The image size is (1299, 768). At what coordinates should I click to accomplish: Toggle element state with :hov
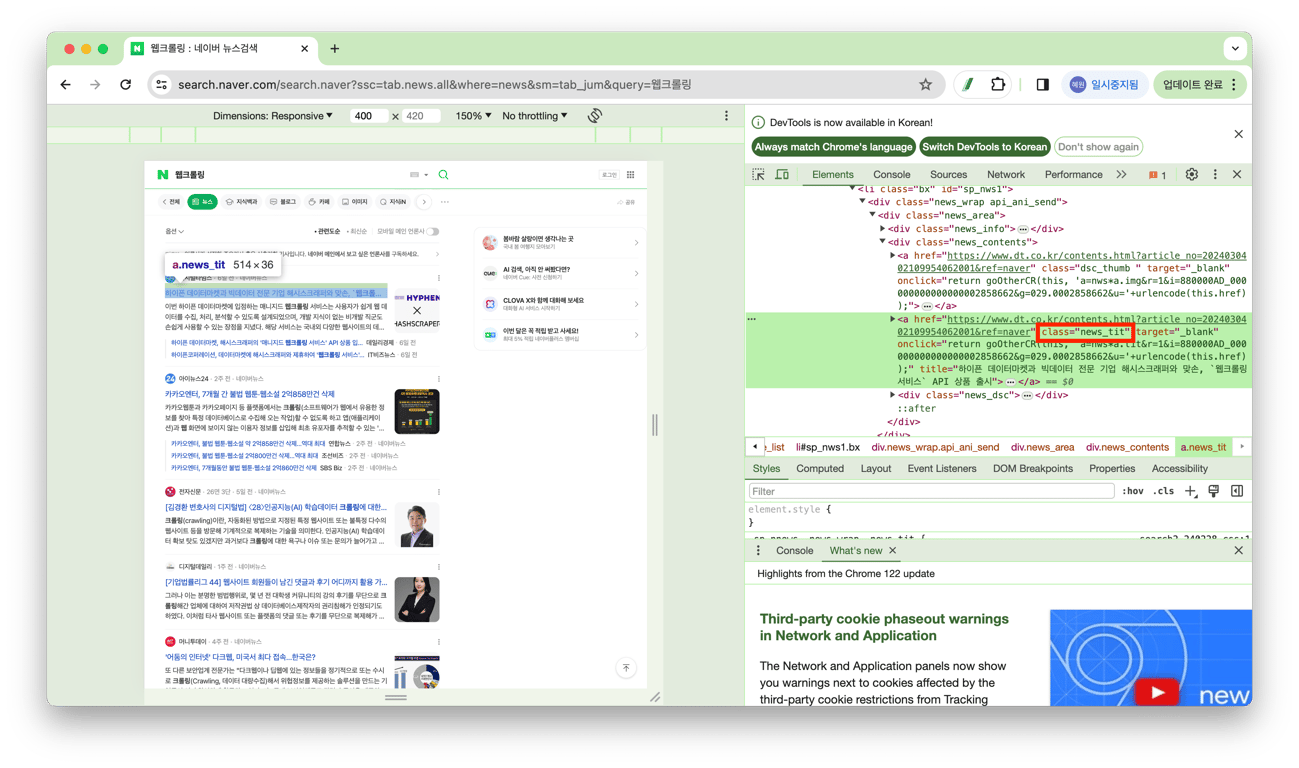tap(1133, 491)
